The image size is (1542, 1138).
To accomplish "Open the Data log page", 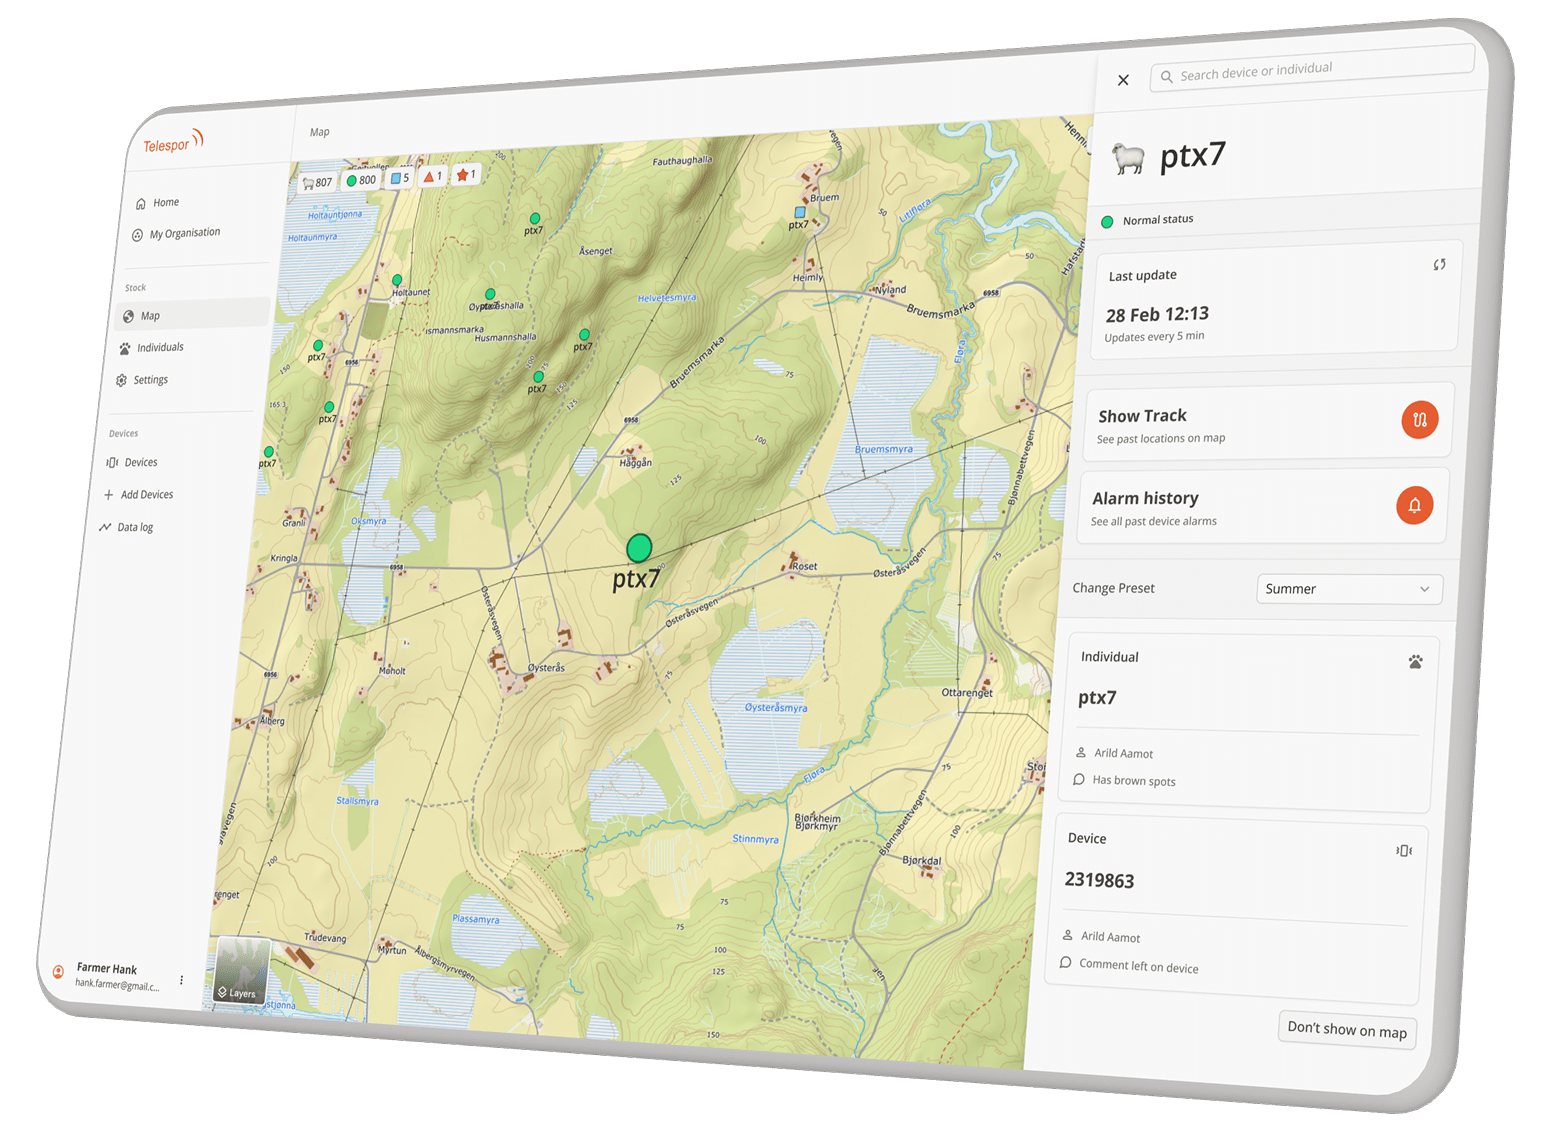I will pyautogui.click(x=126, y=527).
